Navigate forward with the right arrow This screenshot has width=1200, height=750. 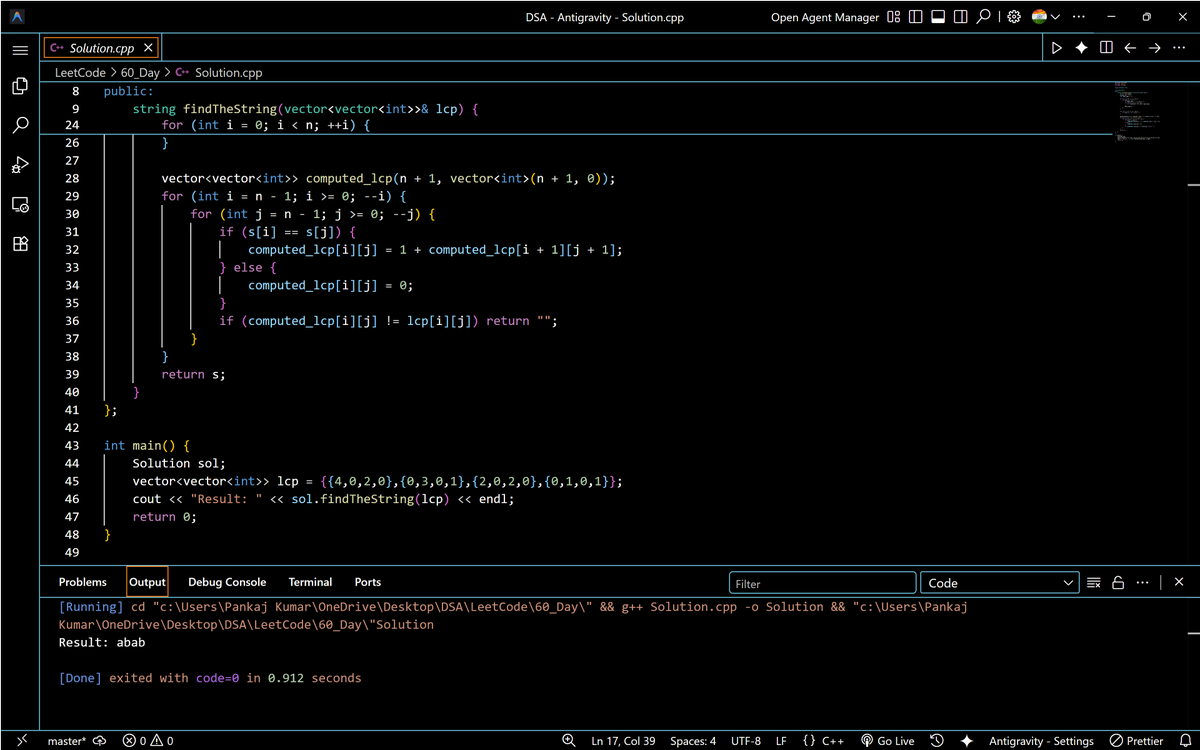tap(1154, 48)
